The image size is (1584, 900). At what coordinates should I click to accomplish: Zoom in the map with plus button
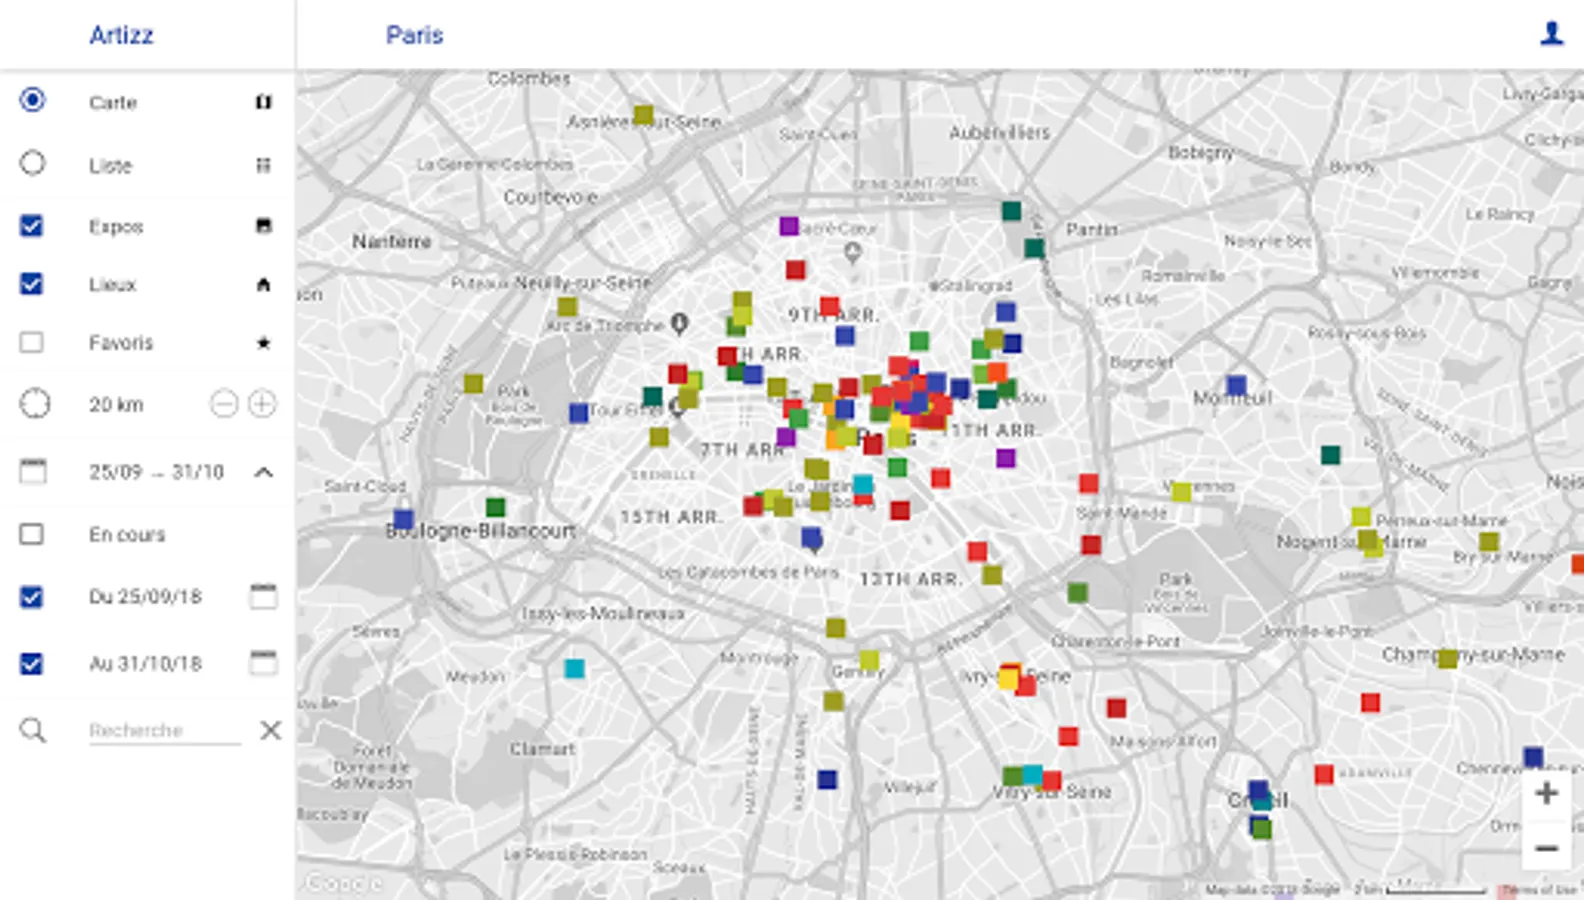[x=1546, y=793]
